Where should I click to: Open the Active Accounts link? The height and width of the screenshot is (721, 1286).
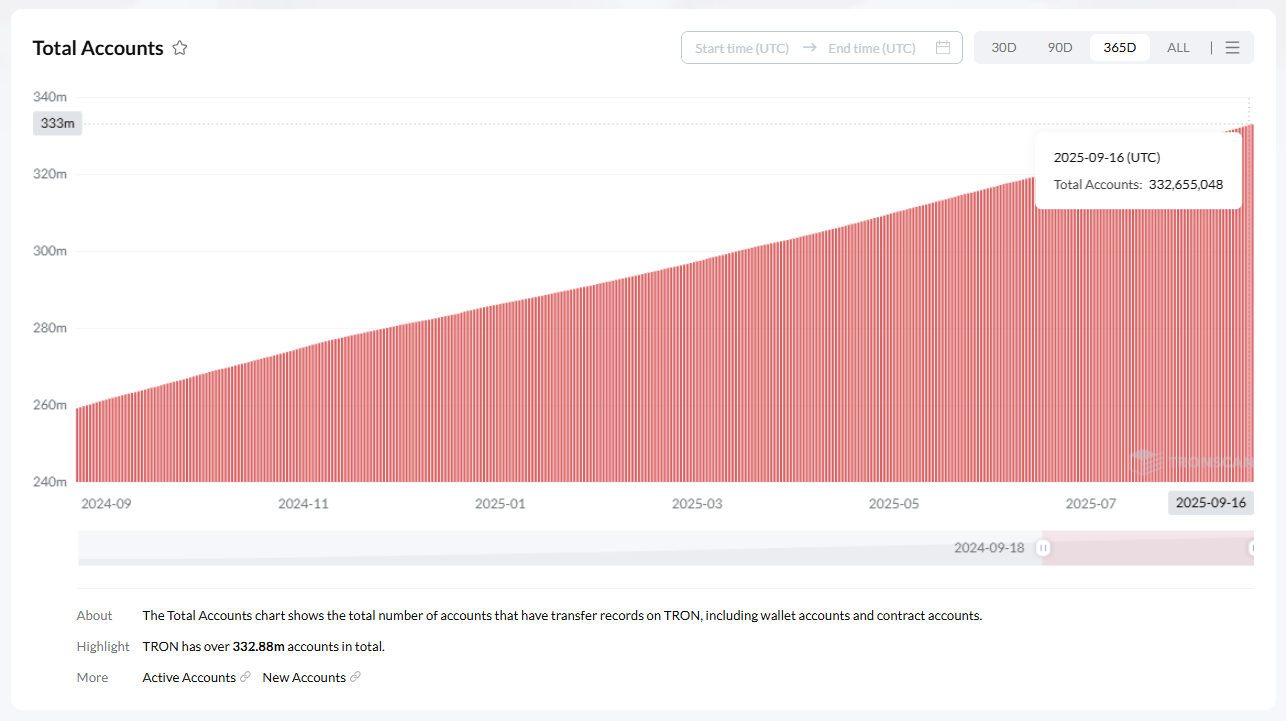(x=189, y=677)
